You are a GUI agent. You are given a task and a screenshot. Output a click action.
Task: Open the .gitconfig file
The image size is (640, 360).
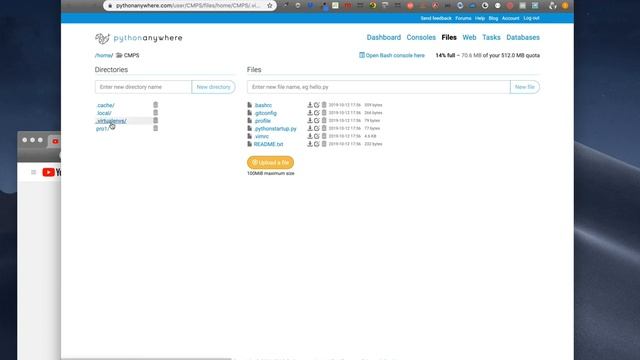pos(265,113)
